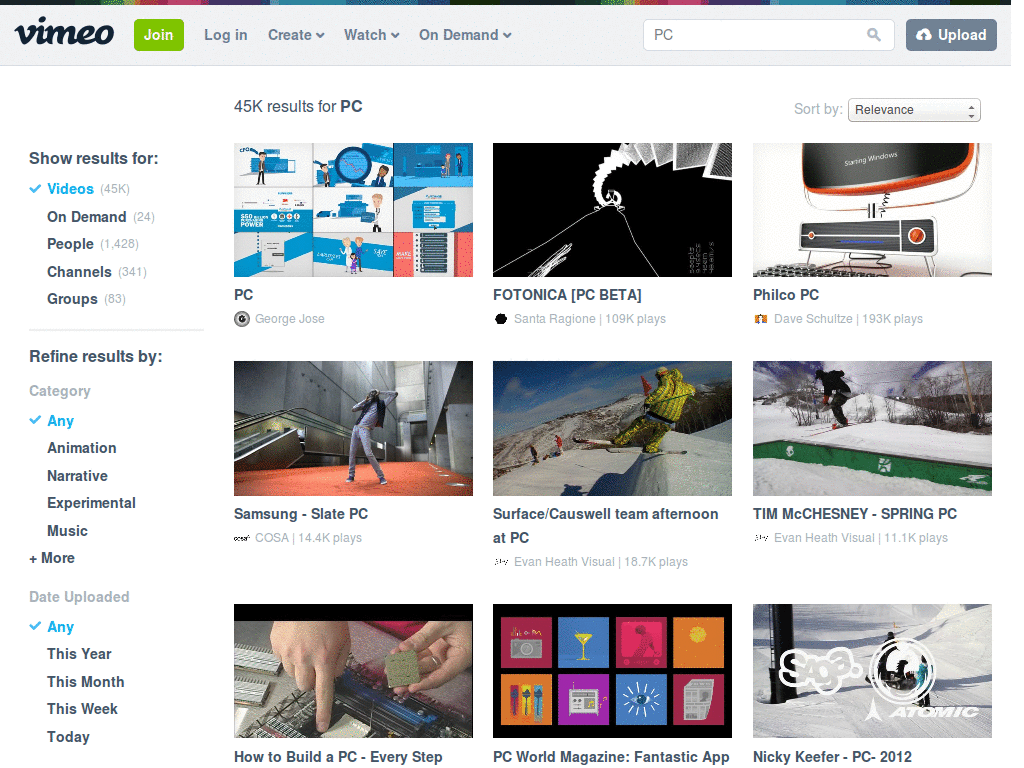1024x768 pixels.
Task: Open the Sort by Relevance dropdown
Action: click(914, 110)
